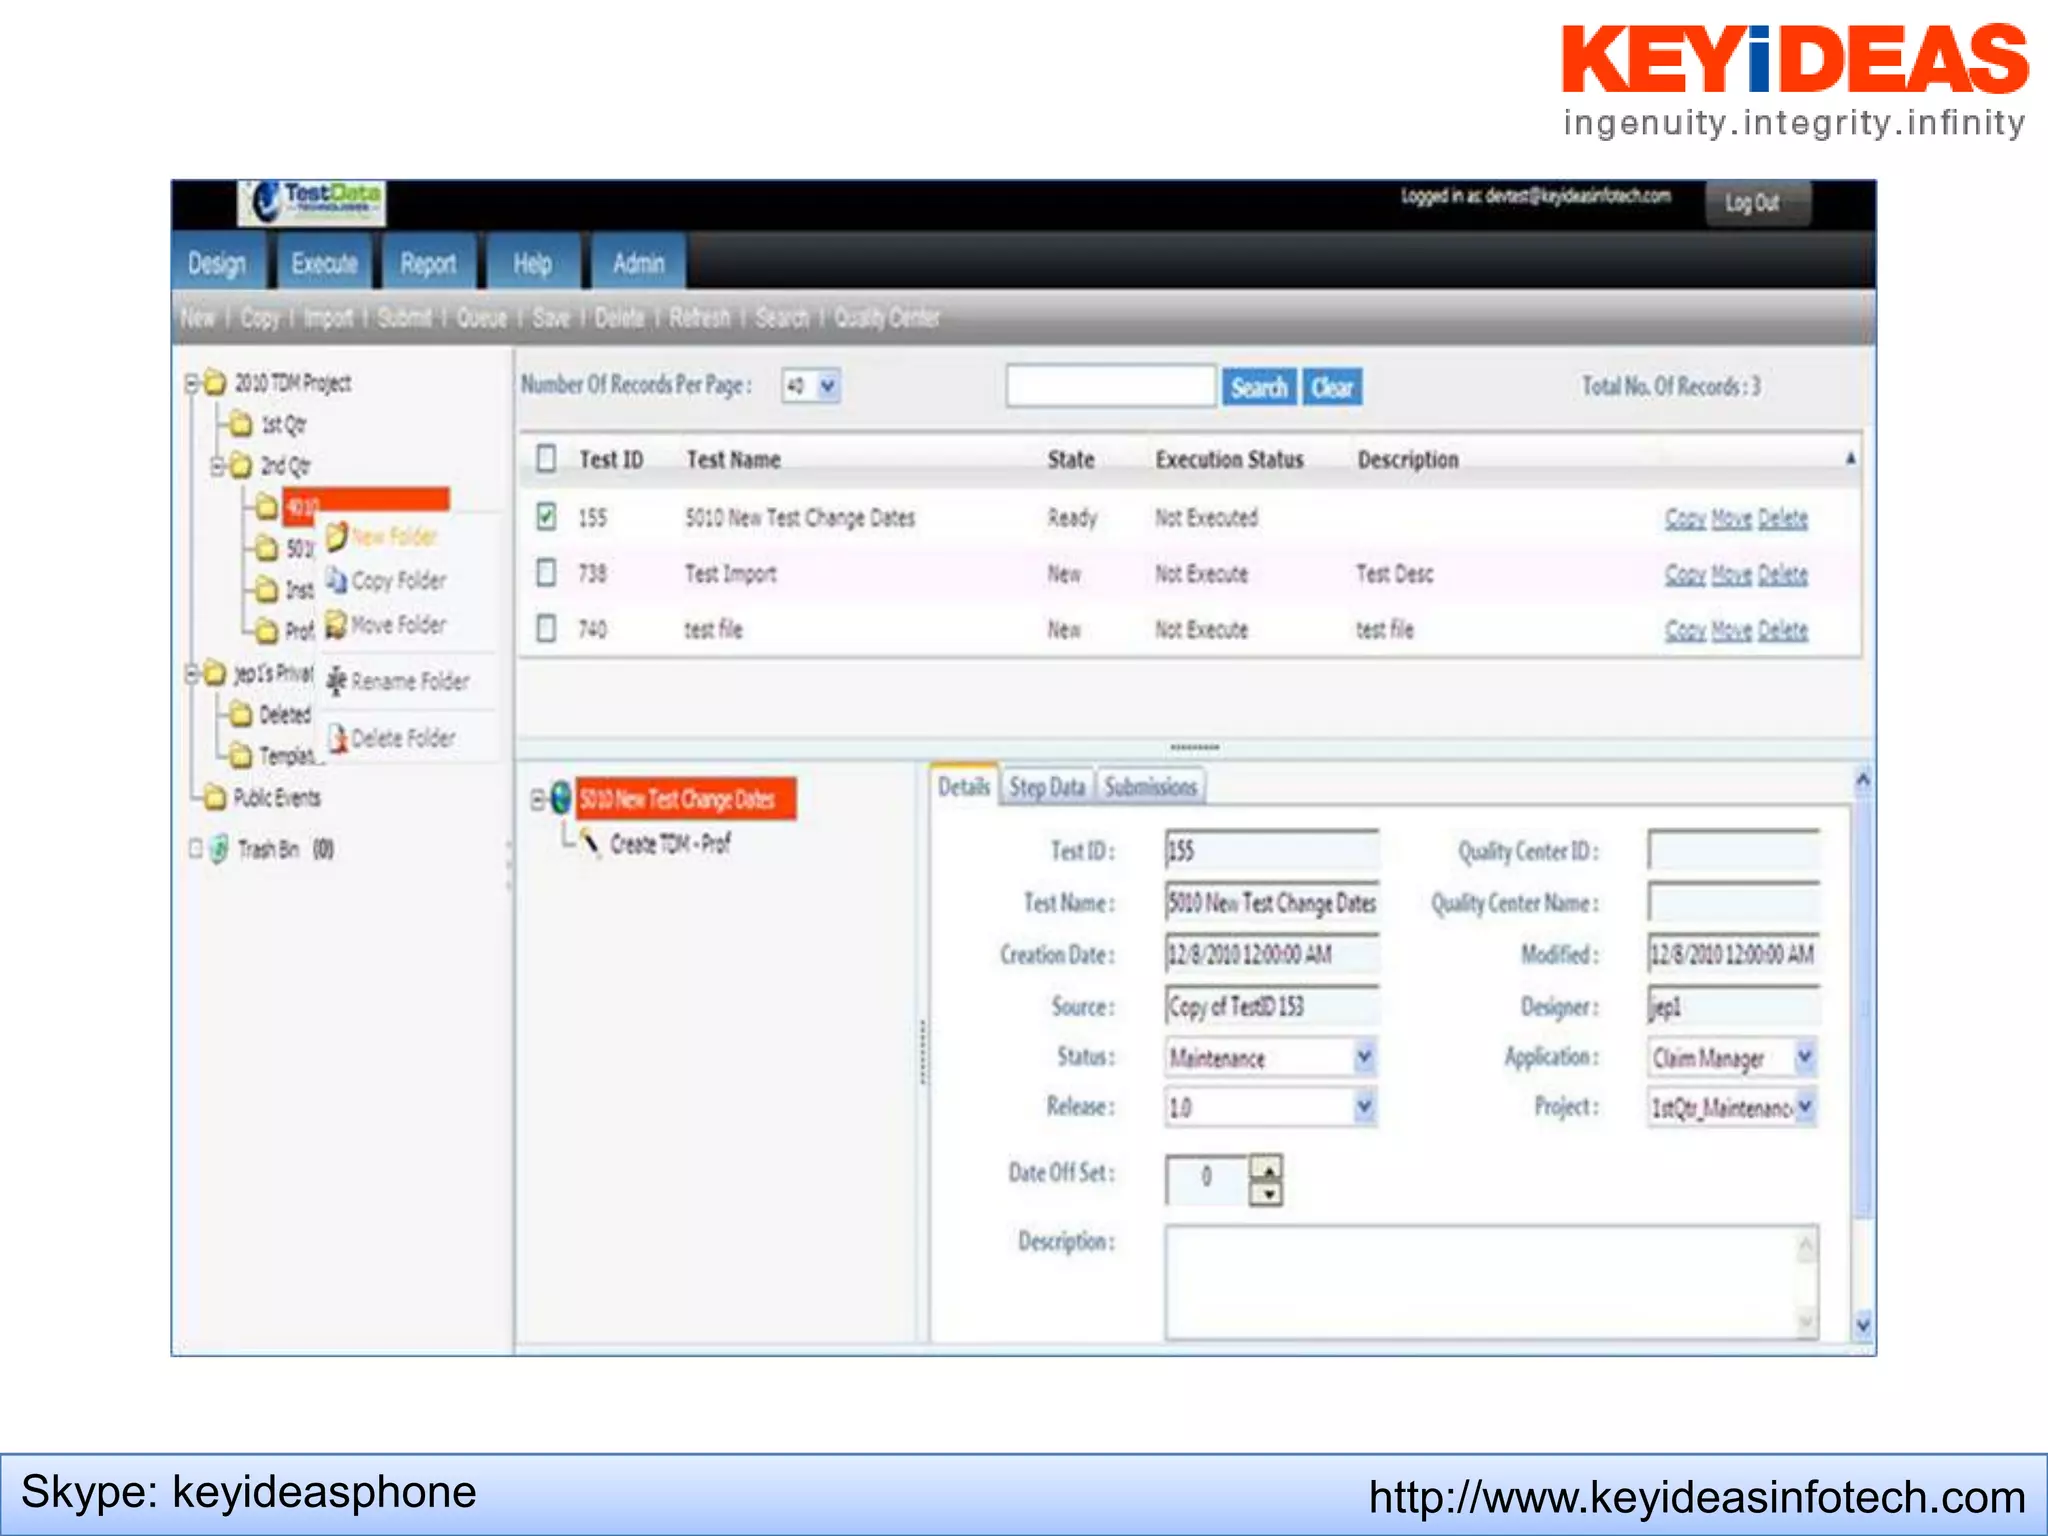Switch to the Step Data tab
The height and width of the screenshot is (1536, 2048).
coord(1047,787)
